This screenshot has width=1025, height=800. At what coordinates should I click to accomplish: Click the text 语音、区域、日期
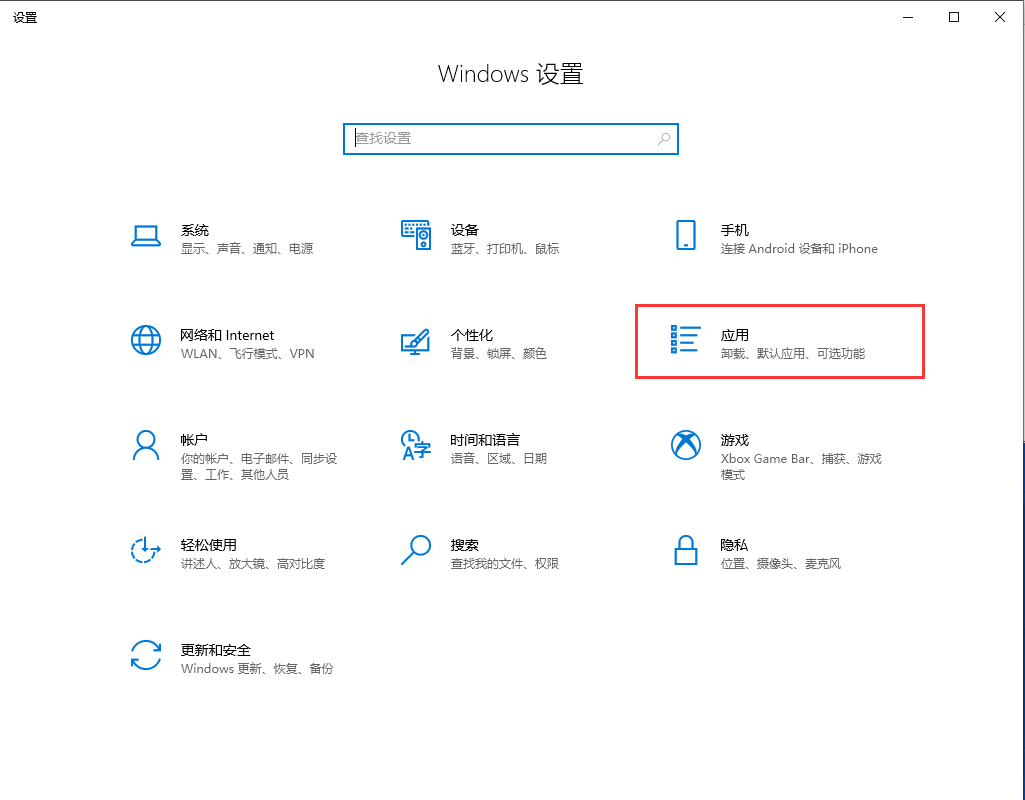499,458
